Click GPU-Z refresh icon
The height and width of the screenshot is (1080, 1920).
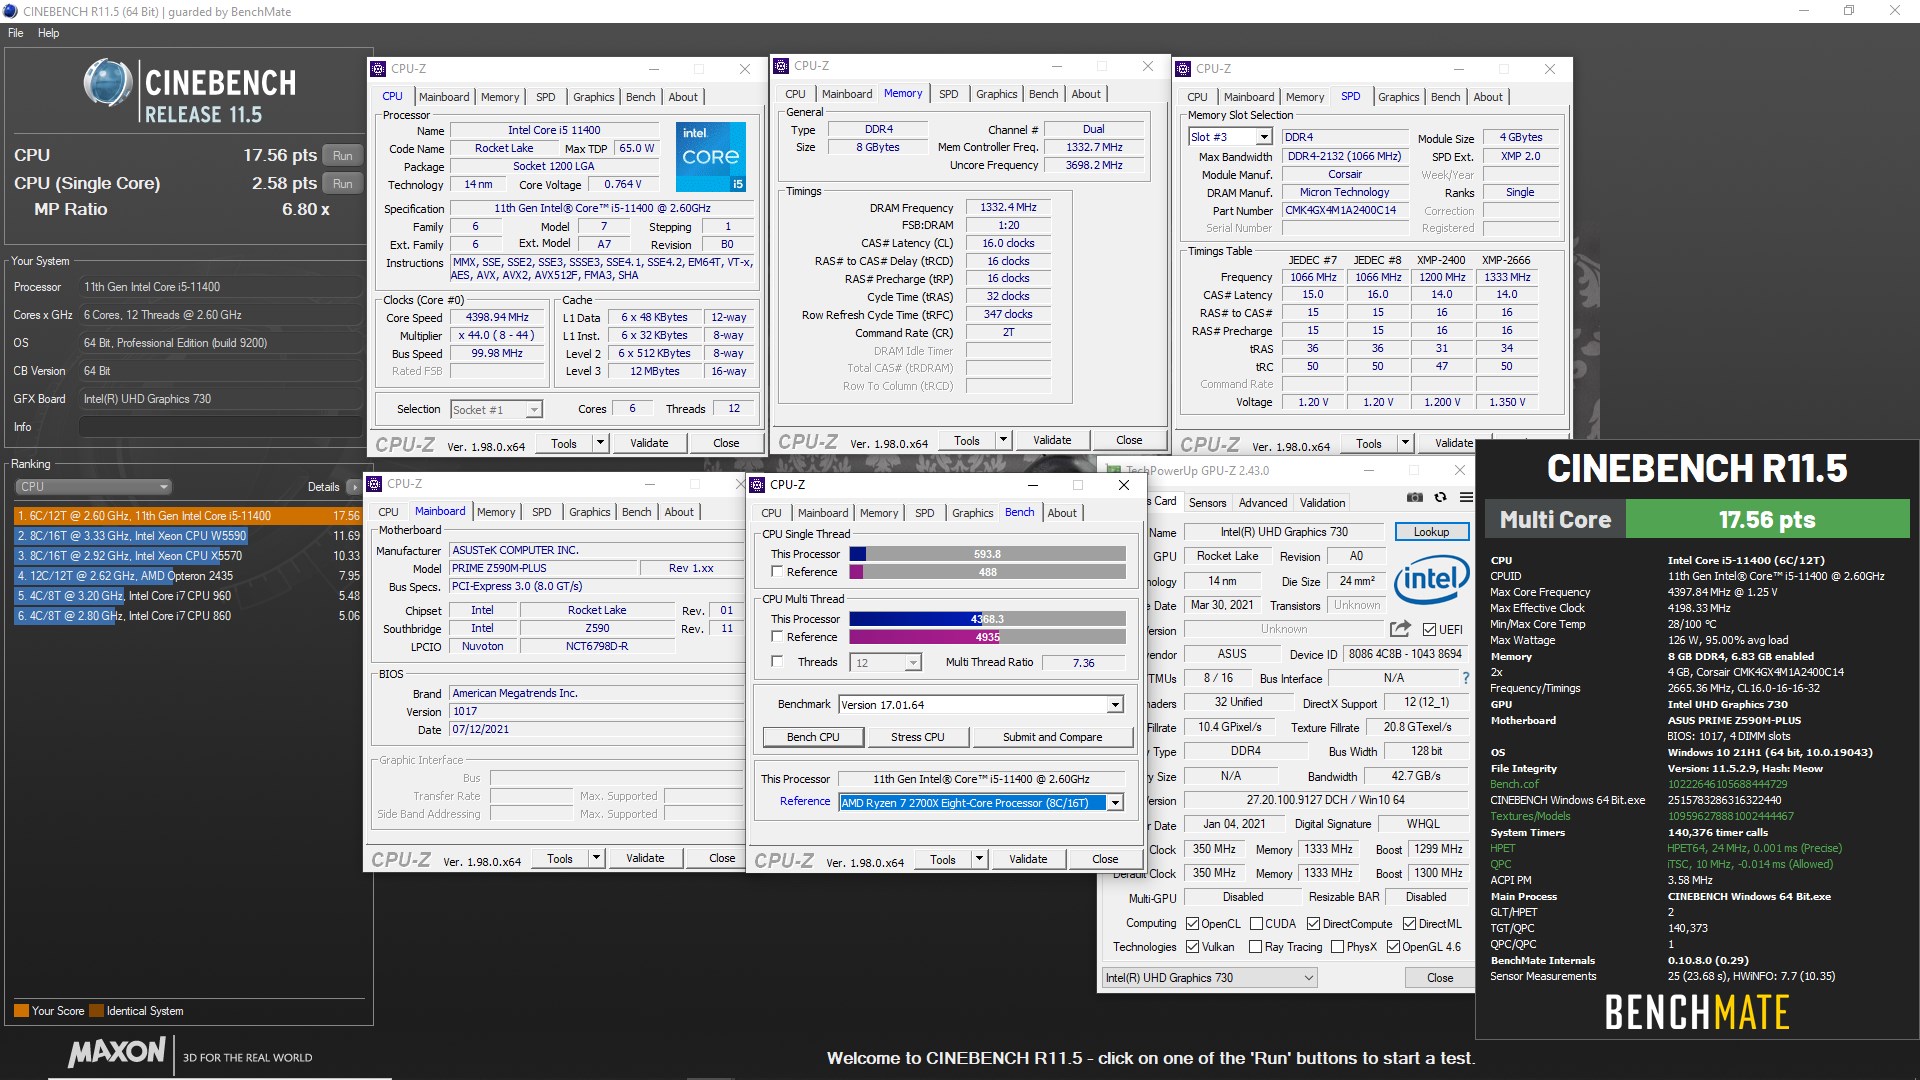point(1440,497)
